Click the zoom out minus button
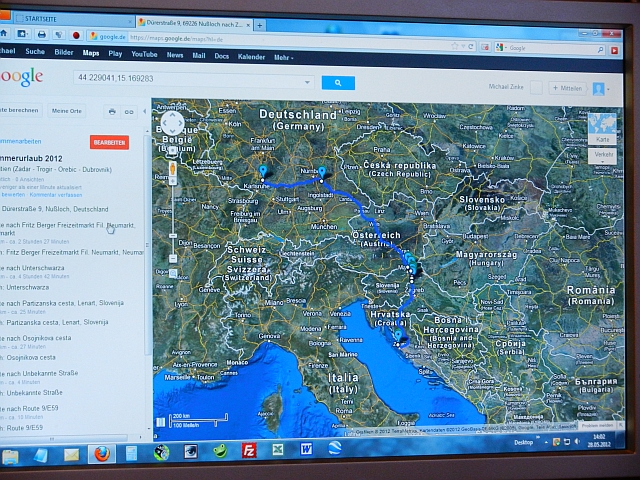Image resolution: width=640 pixels, height=480 pixels. click(x=173, y=258)
